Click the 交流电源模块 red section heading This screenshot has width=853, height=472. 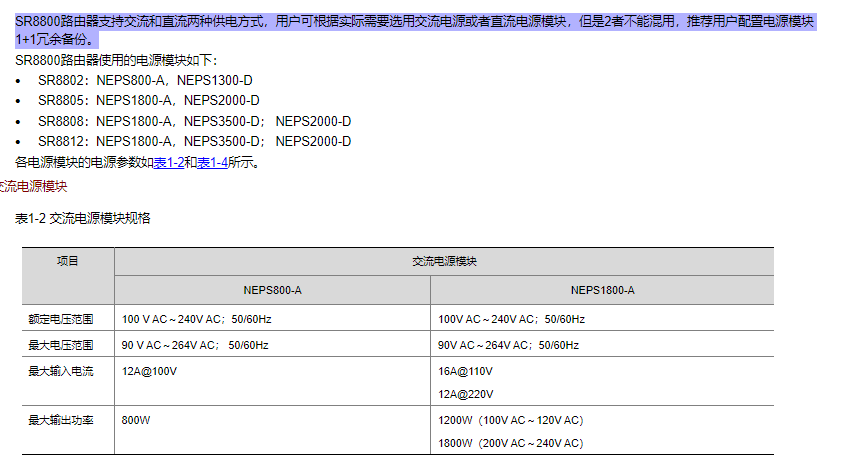point(33,187)
